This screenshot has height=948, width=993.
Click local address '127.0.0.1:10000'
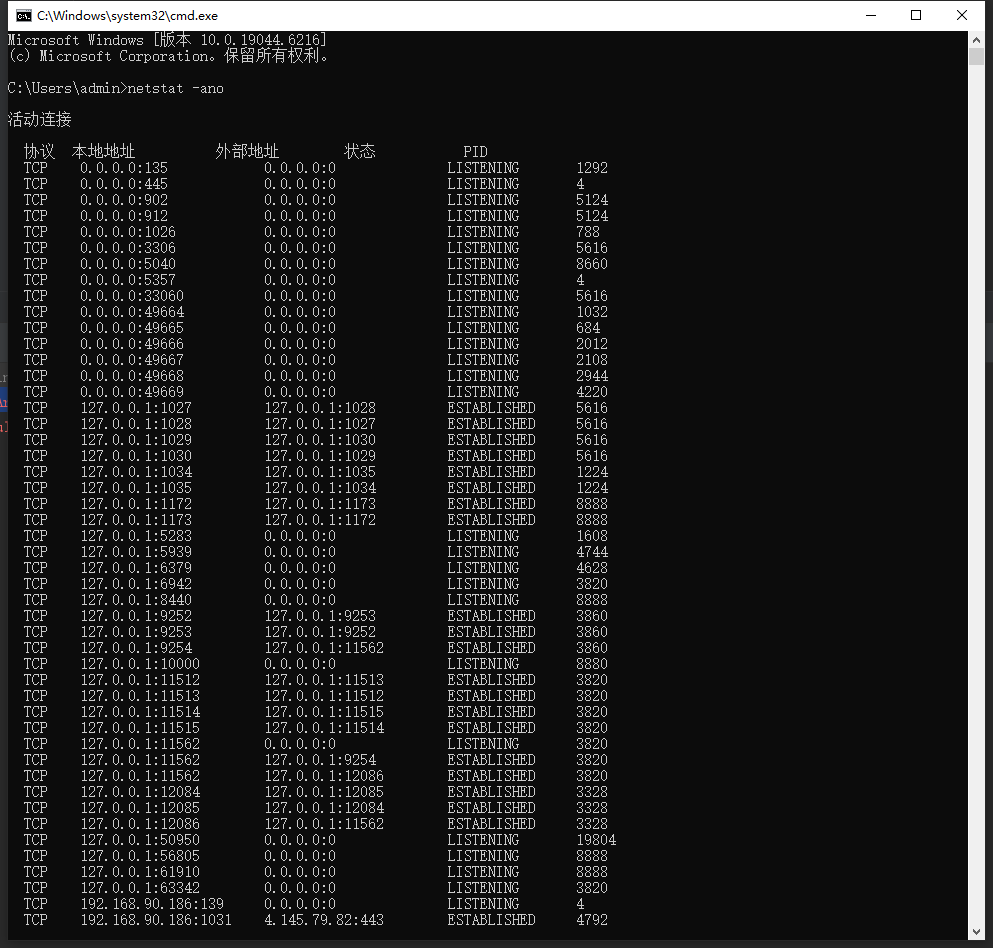139,664
